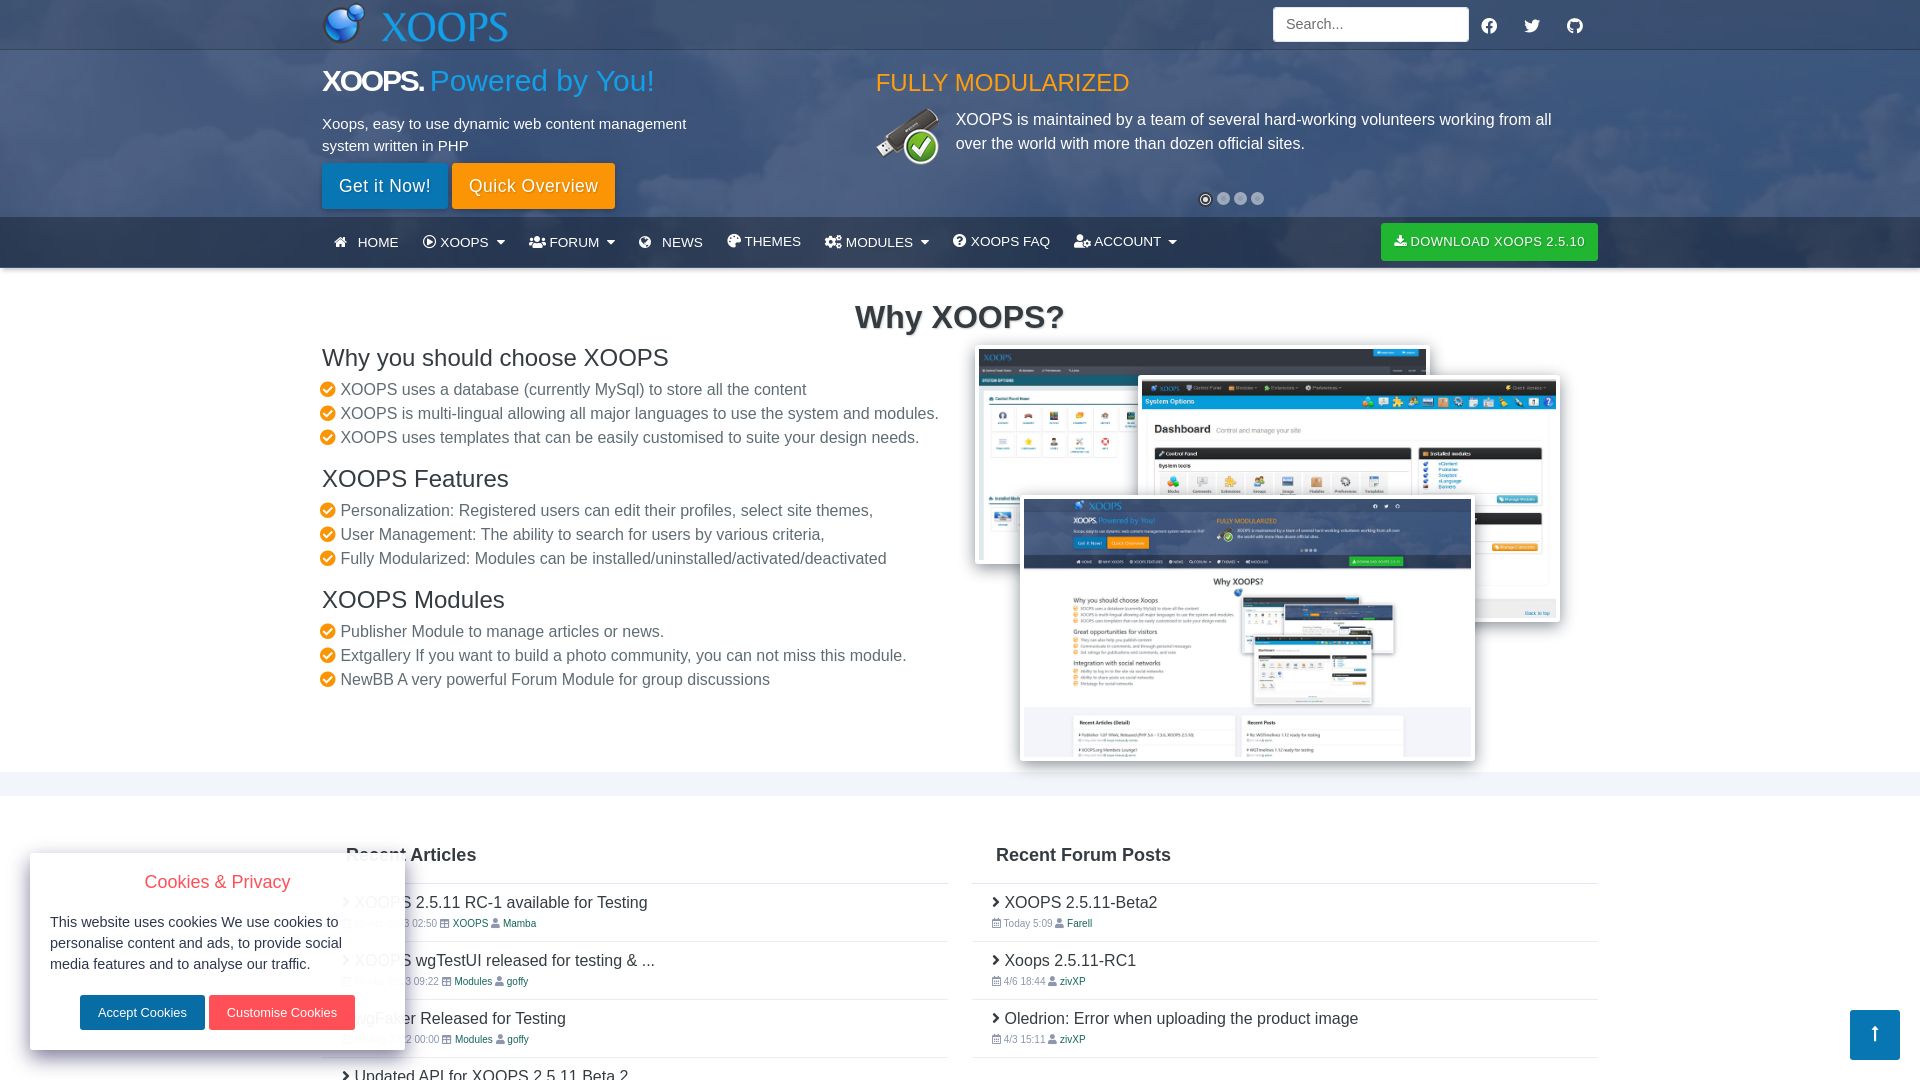Image resolution: width=1920 pixels, height=1080 pixels.
Task: Click the Twitter icon in the header
Action: pyautogui.click(x=1532, y=25)
